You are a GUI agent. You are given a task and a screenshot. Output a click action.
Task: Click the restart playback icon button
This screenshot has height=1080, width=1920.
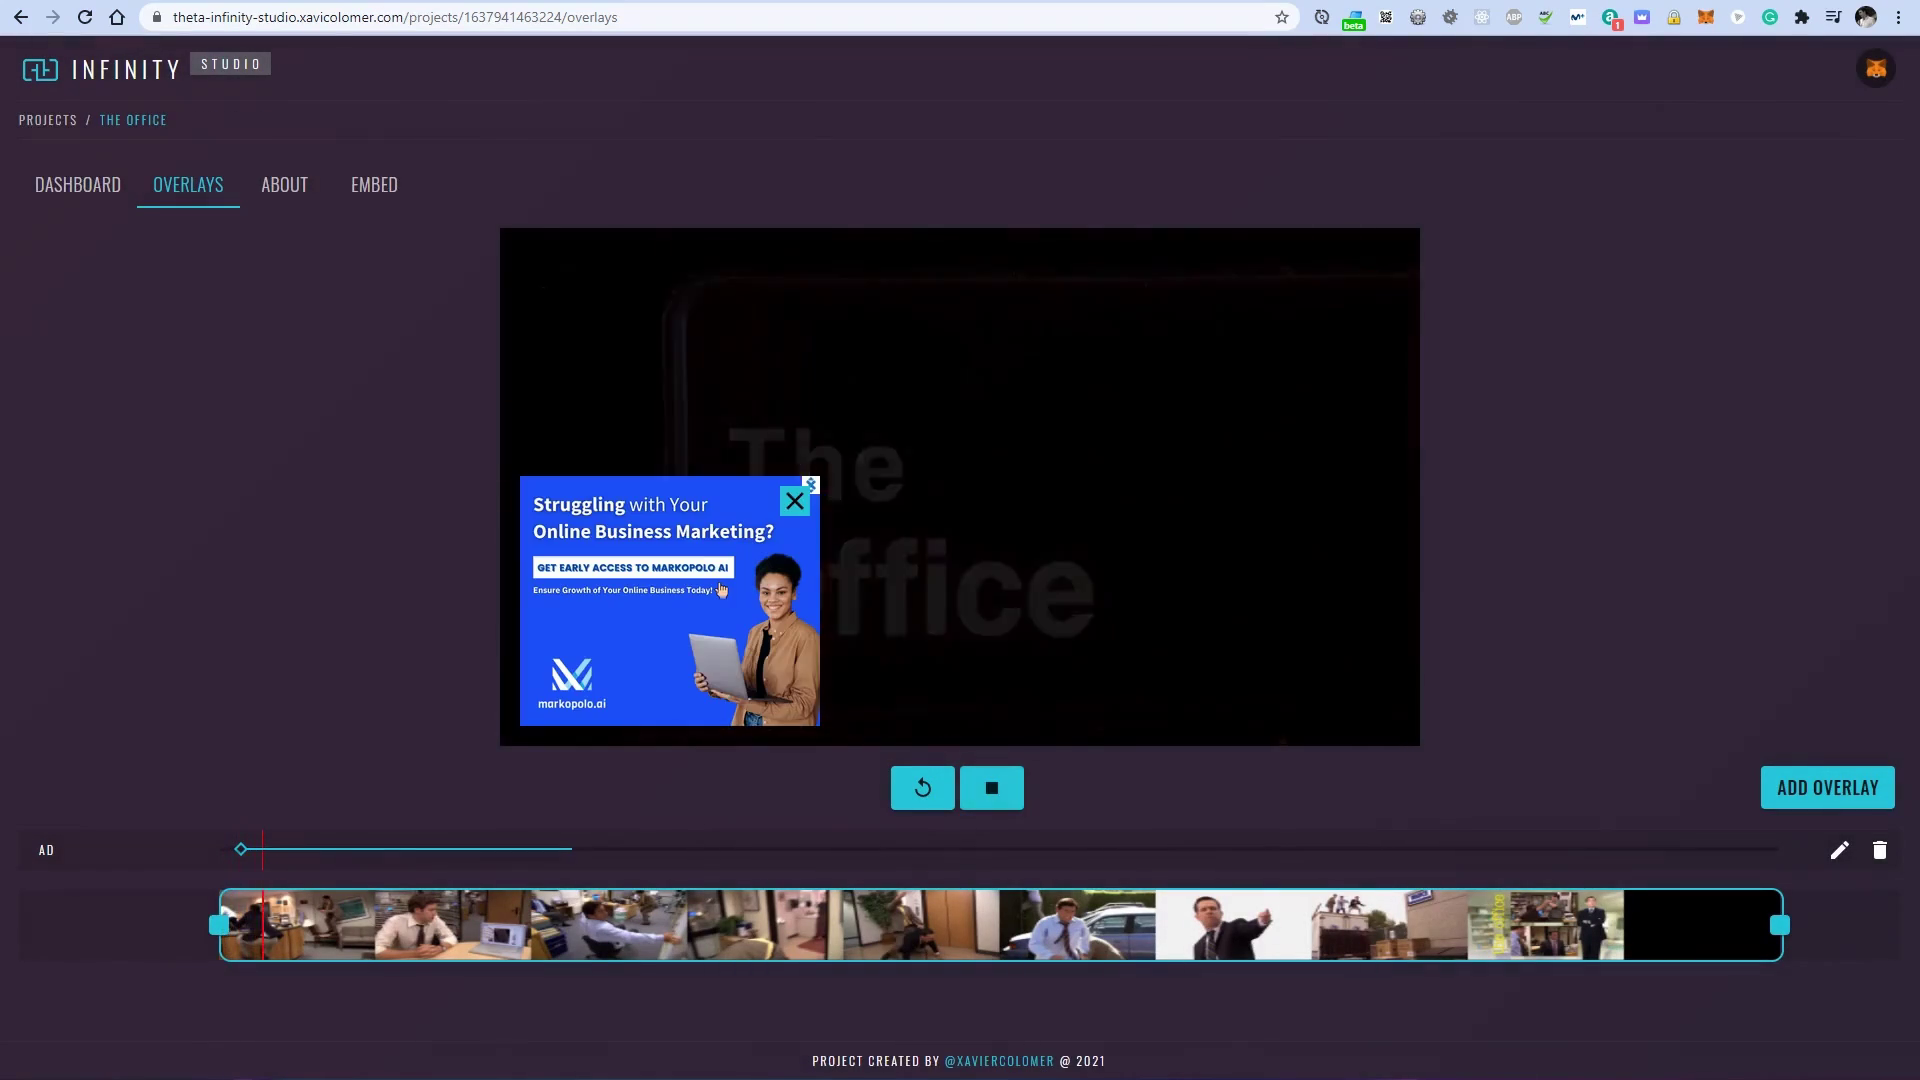pyautogui.click(x=922, y=788)
